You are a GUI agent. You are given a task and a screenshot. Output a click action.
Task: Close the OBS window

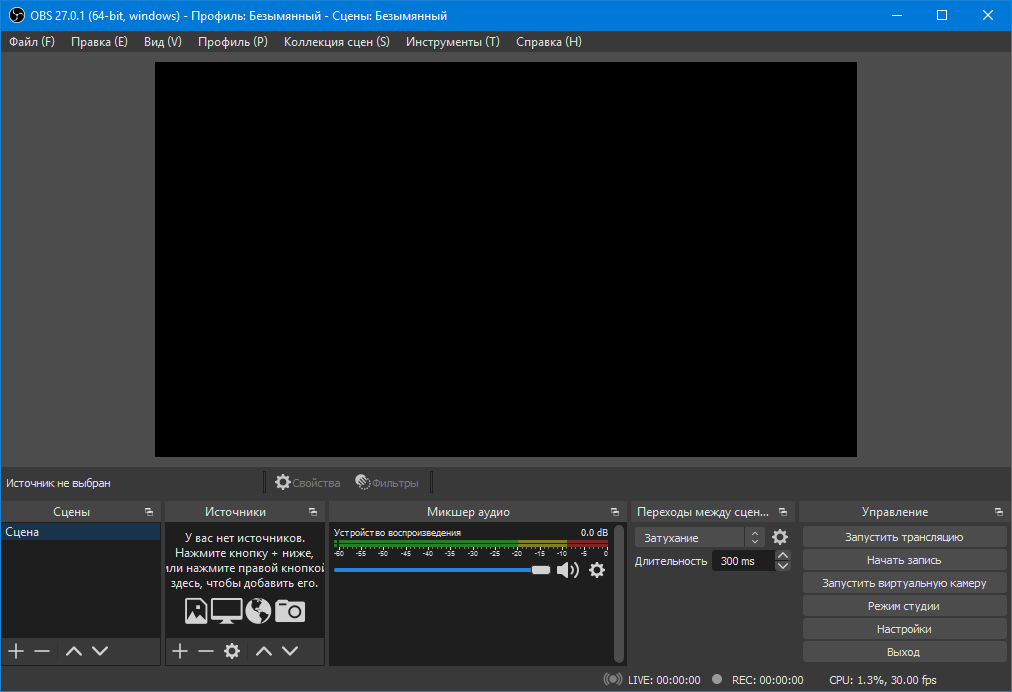point(987,15)
